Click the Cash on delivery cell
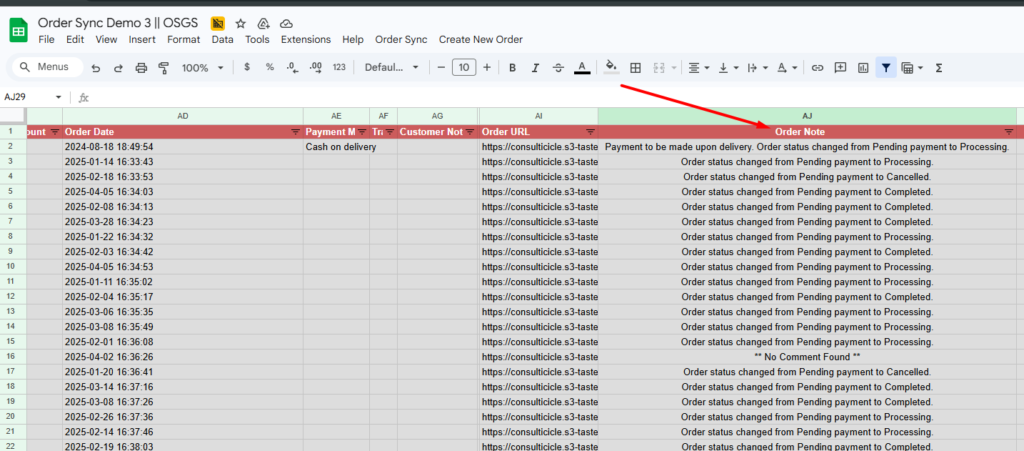 click(336, 147)
